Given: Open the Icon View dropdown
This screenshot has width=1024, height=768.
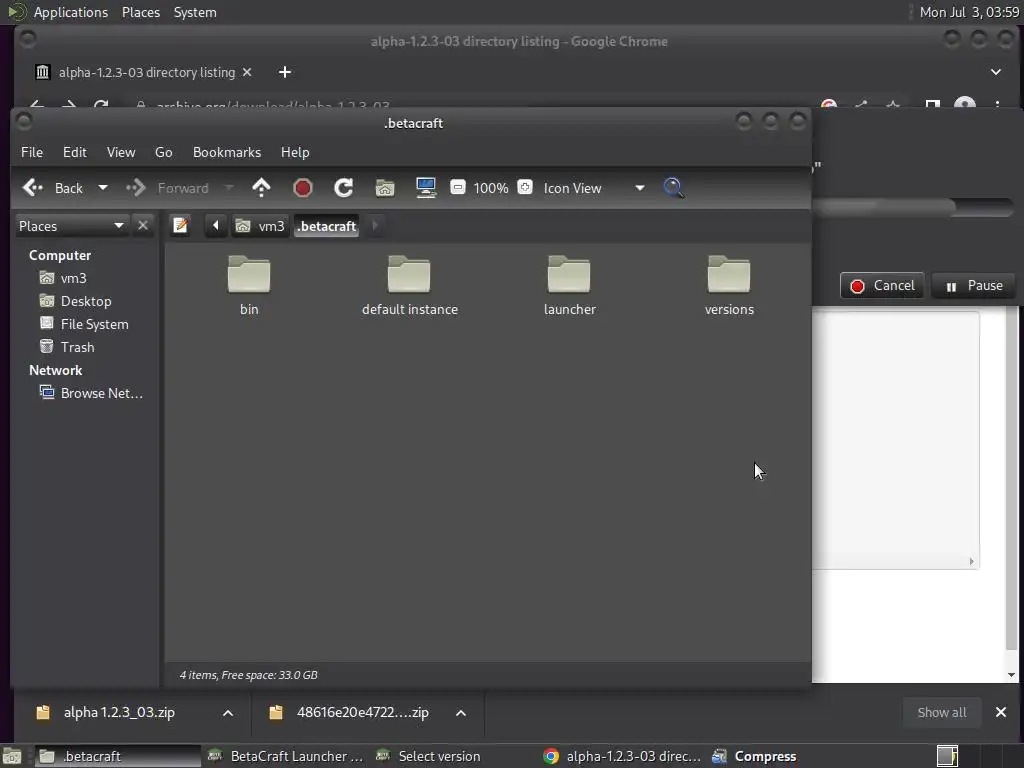Looking at the screenshot, I should 594,188.
